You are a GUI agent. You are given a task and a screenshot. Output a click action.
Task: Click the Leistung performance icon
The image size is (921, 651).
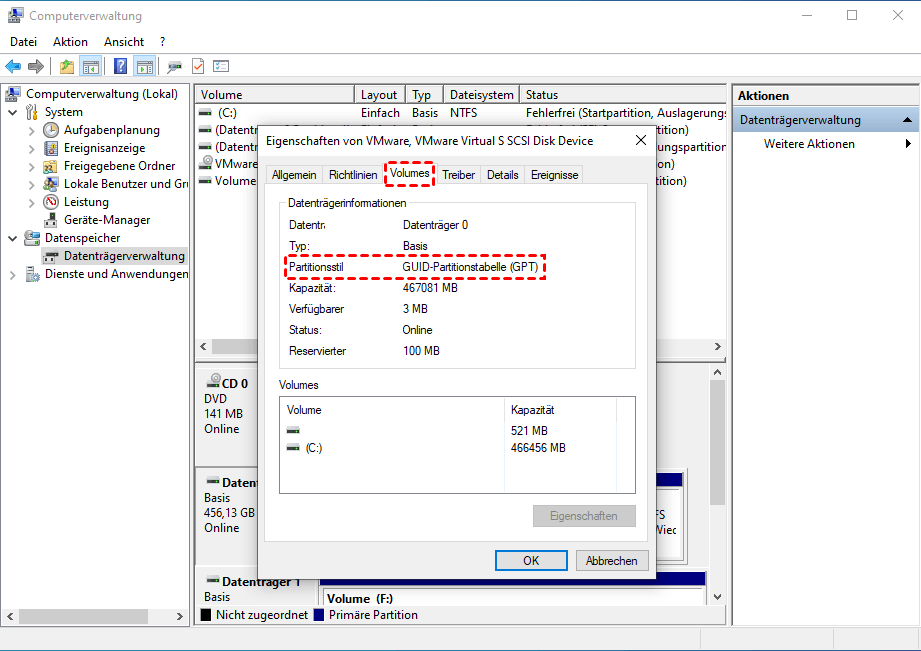pyautogui.click(x=51, y=202)
